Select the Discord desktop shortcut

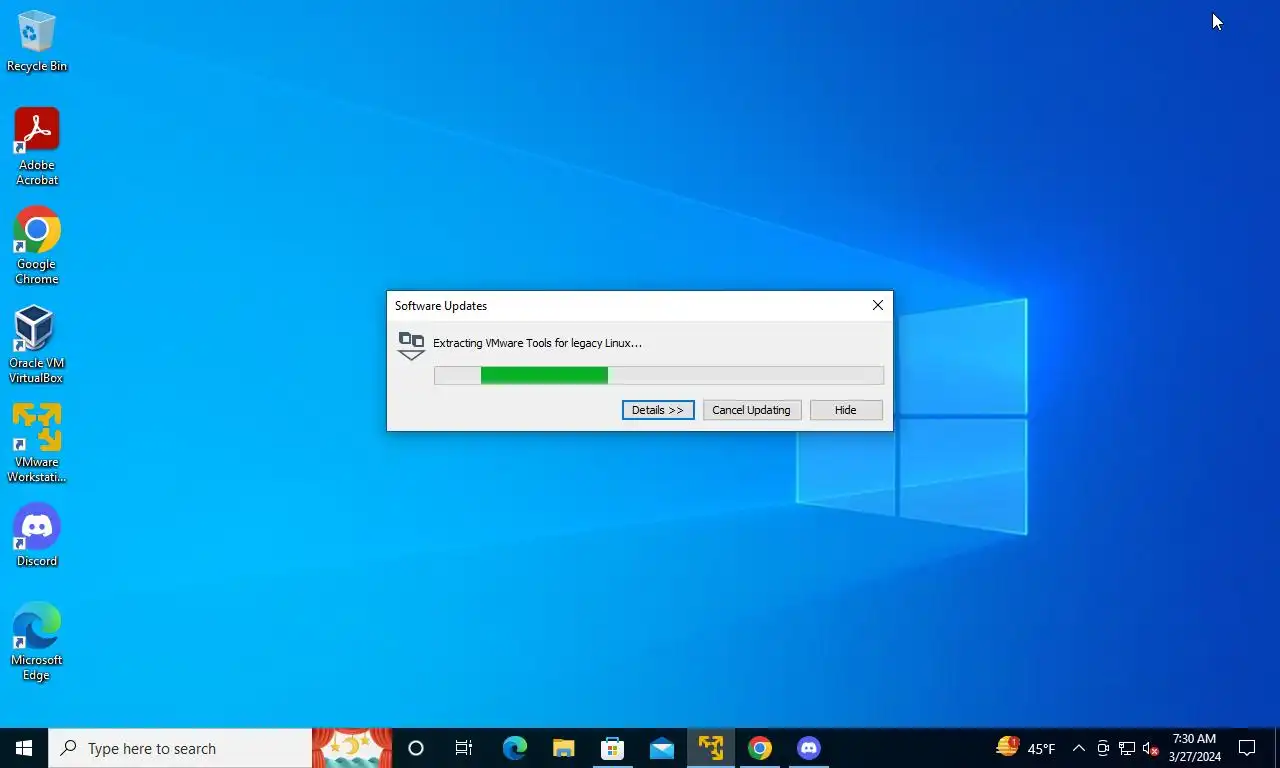37,535
